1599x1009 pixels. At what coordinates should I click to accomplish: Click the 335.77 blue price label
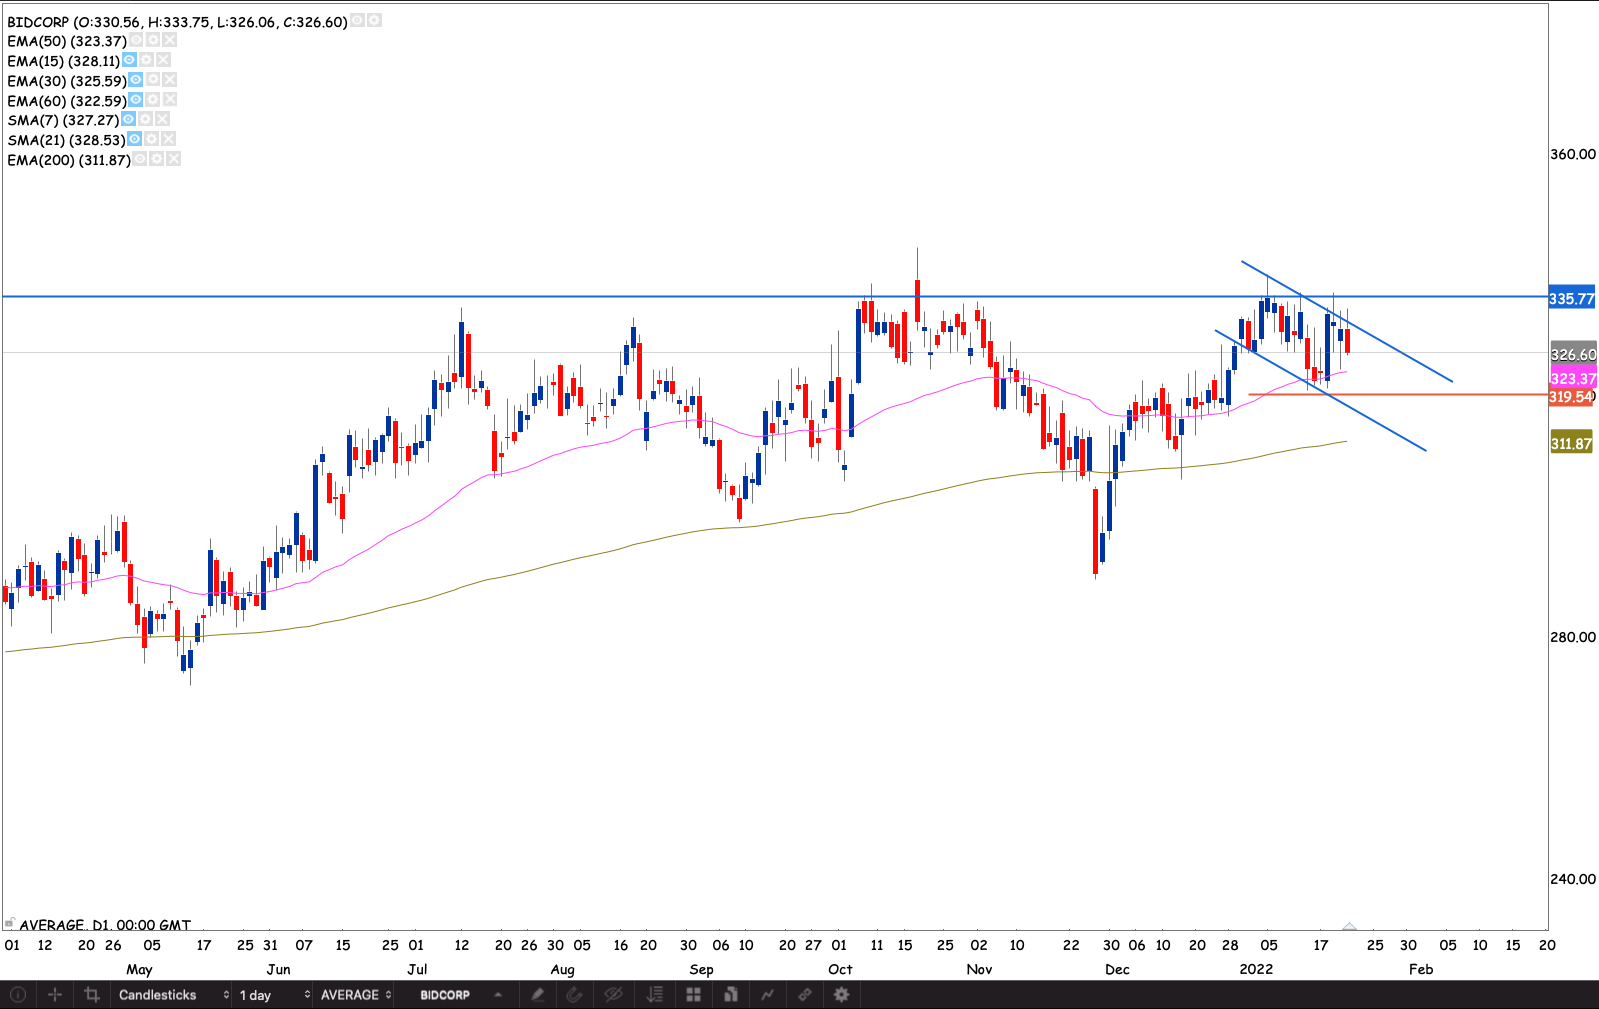tap(1571, 299)
